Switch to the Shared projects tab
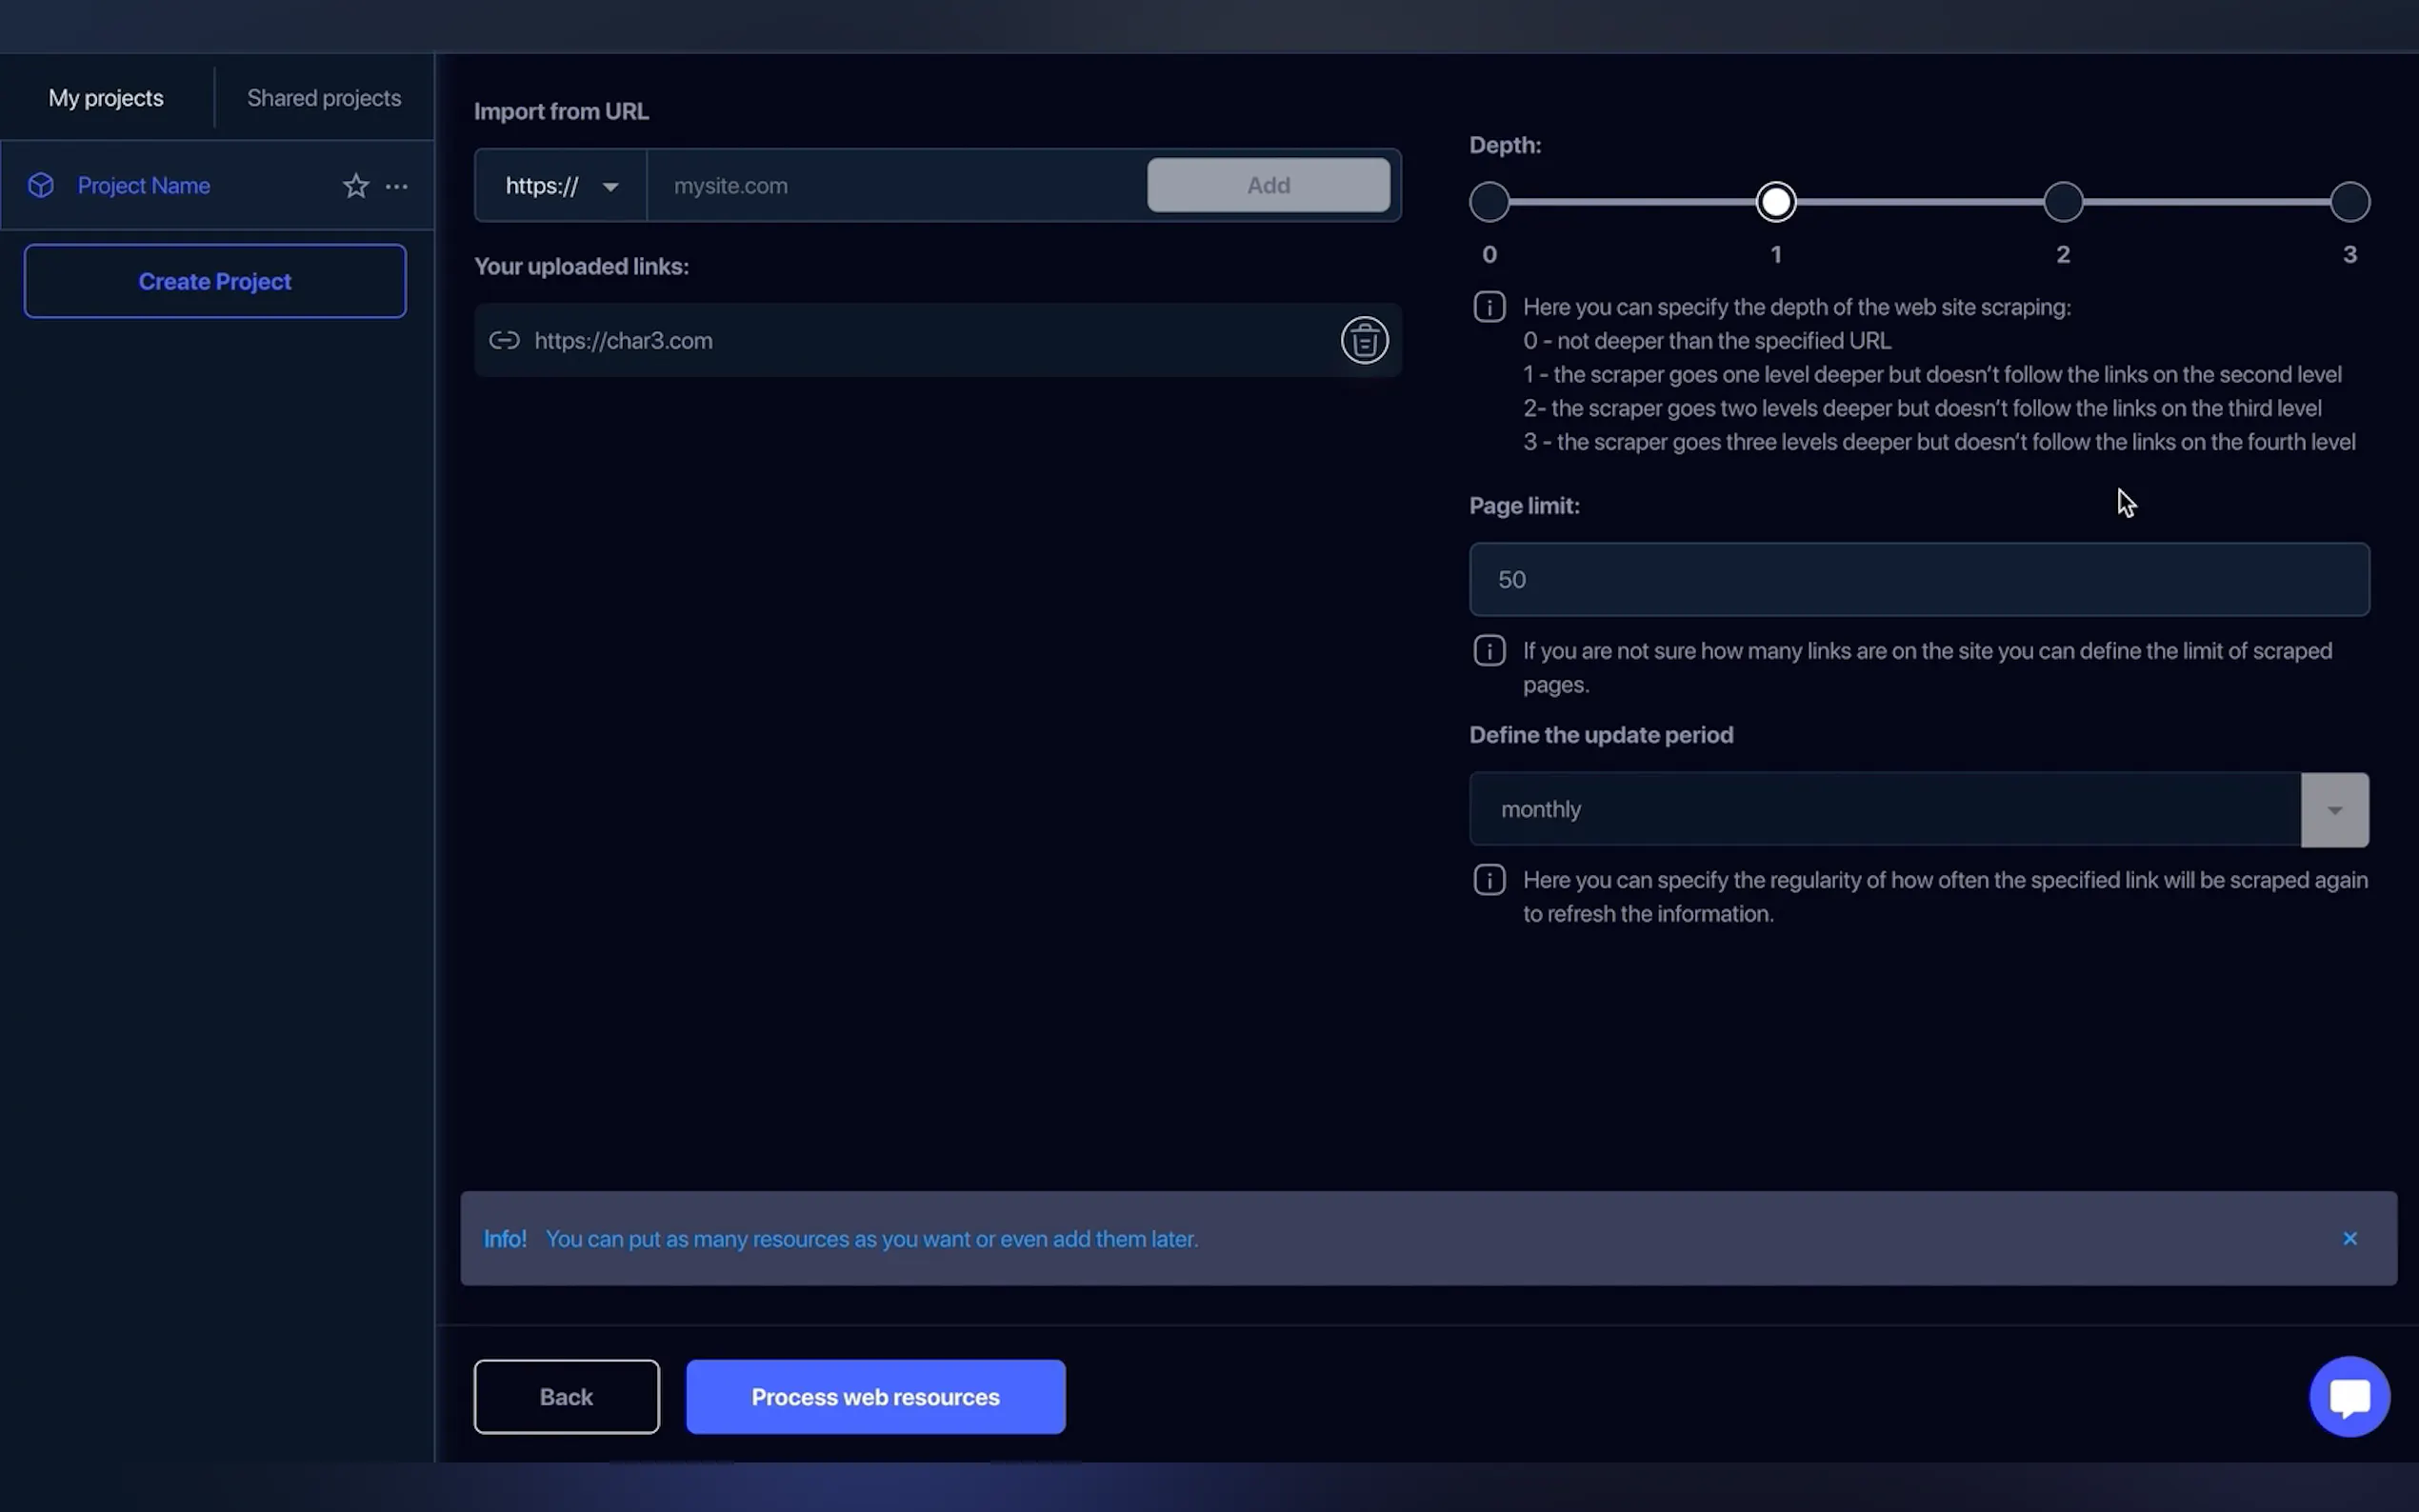 coord(324,97)
